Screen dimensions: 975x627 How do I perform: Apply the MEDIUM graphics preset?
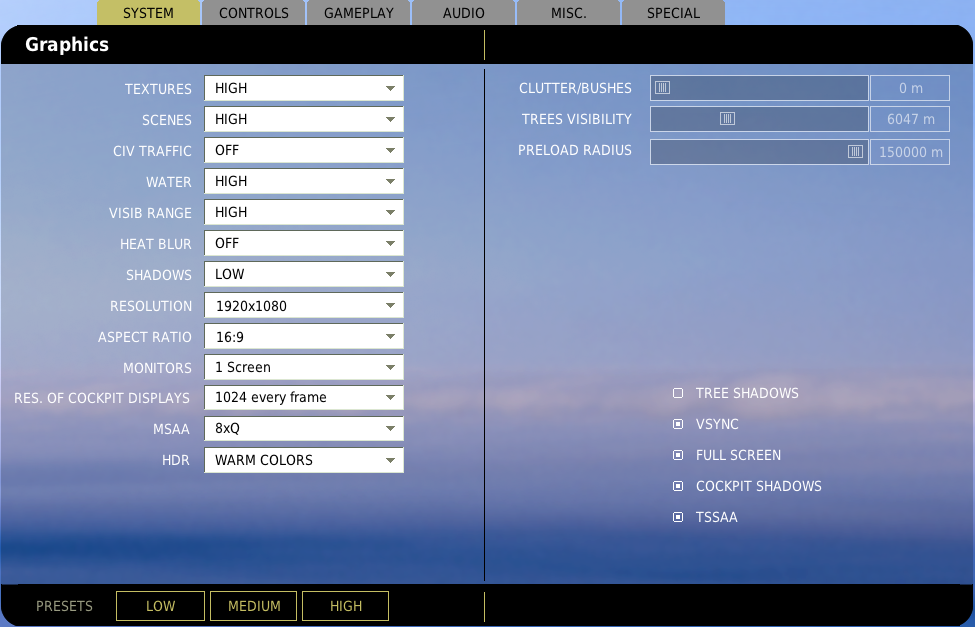[254, 606]
